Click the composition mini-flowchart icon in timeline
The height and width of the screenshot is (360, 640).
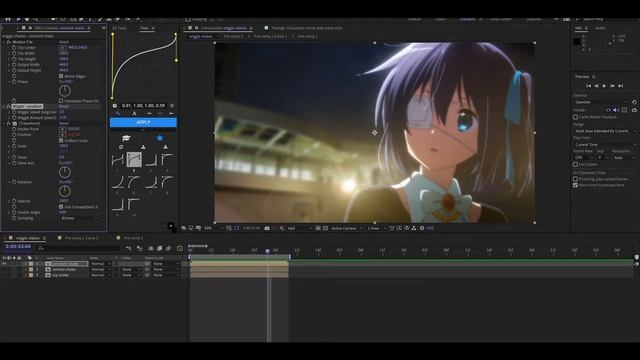coord(129,248)
